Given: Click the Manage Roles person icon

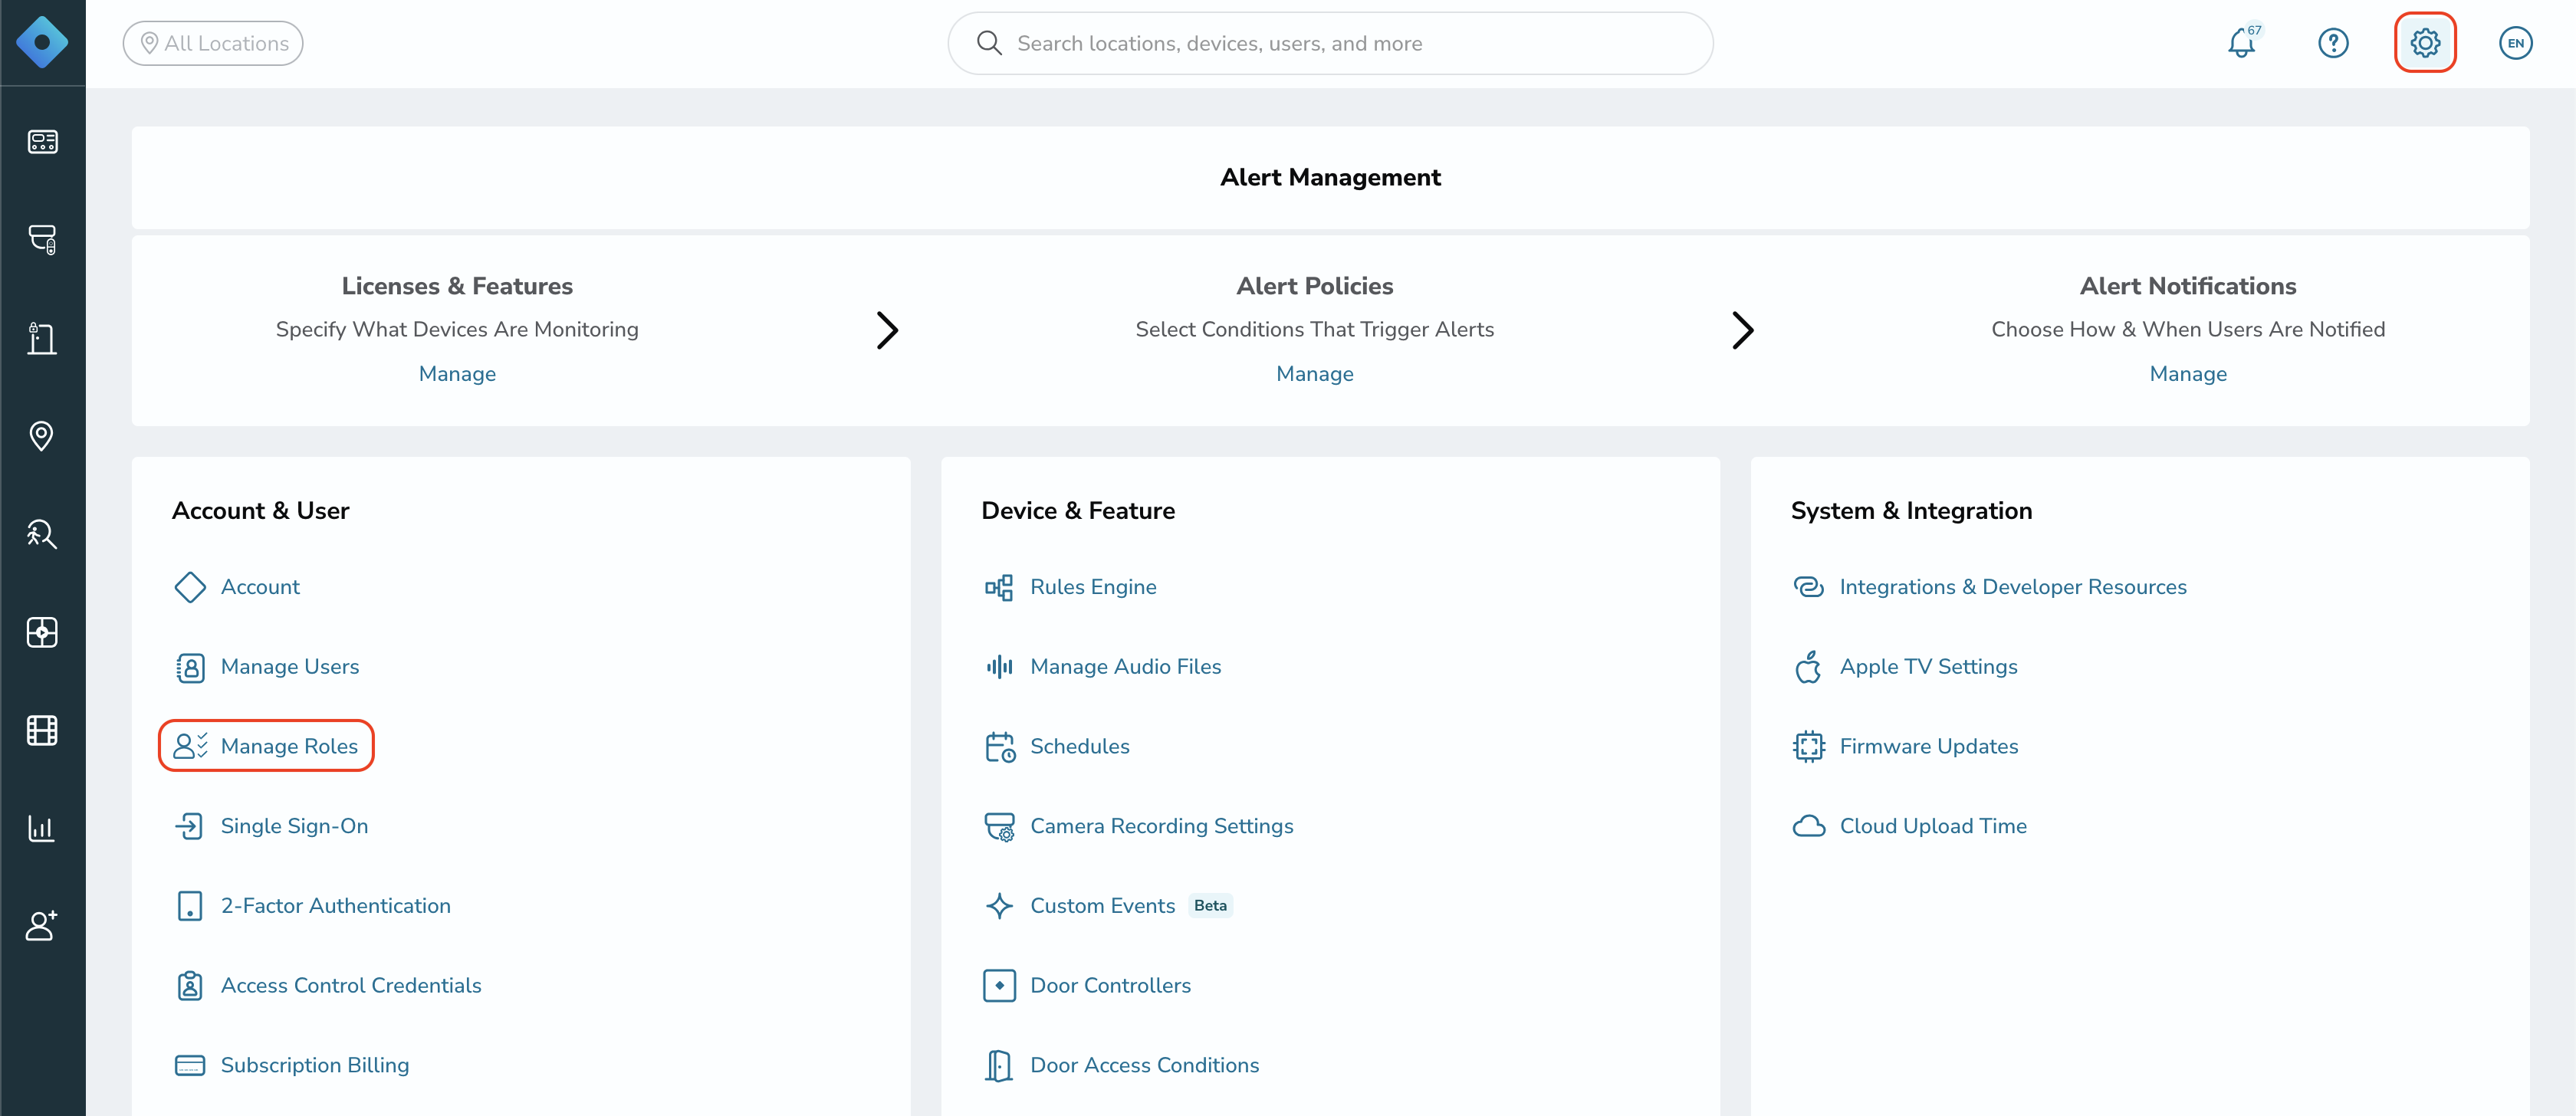Looking at the screenshot, I should pyautogui.click(x=190, y=746).
